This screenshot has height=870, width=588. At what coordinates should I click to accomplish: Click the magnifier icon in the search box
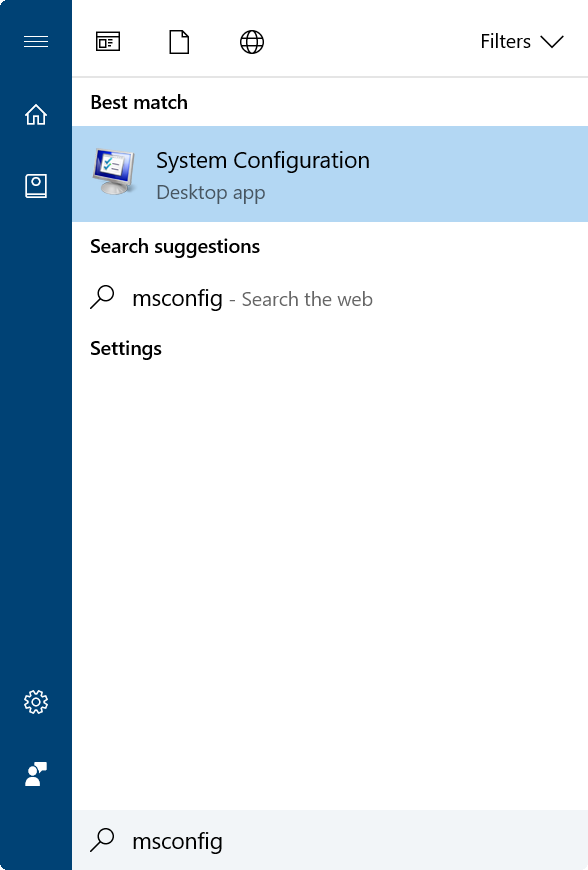coord(101,841)
